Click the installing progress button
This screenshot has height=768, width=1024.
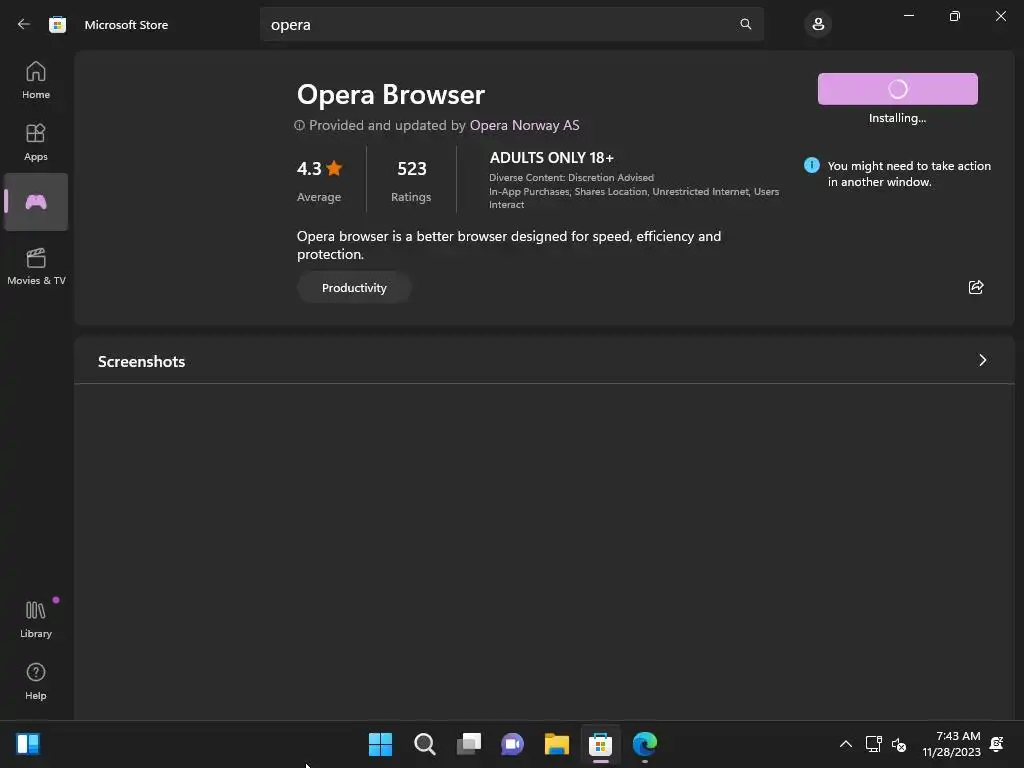(x=897, y=89)
